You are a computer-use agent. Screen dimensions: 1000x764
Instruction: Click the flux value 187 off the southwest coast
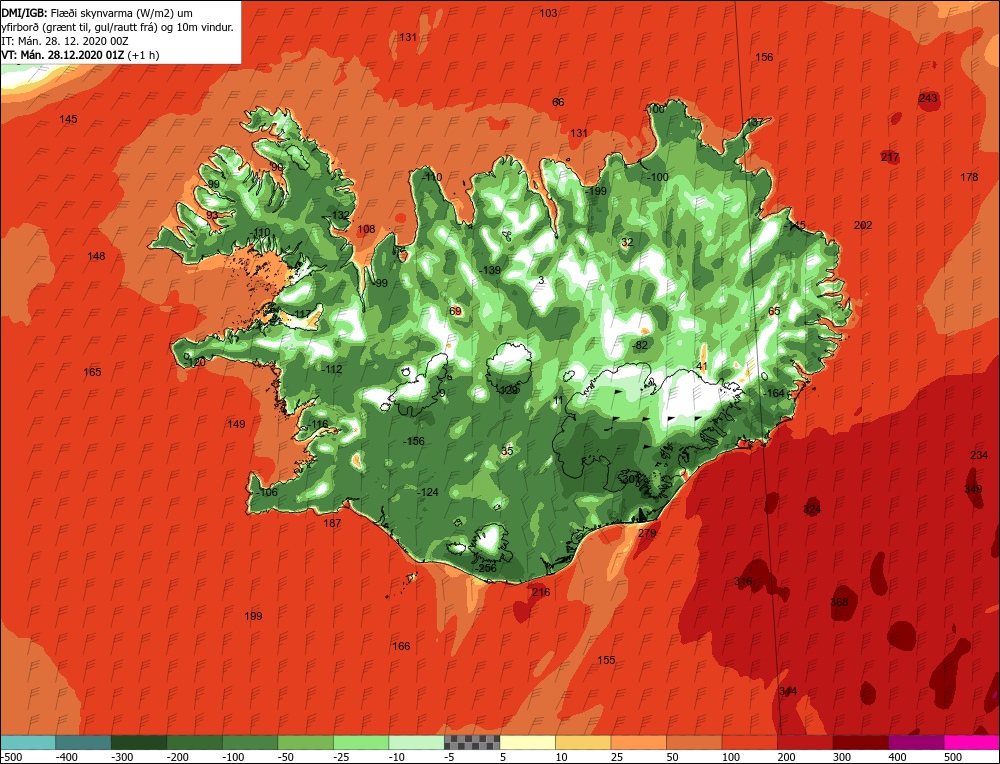tap(332, 523)
